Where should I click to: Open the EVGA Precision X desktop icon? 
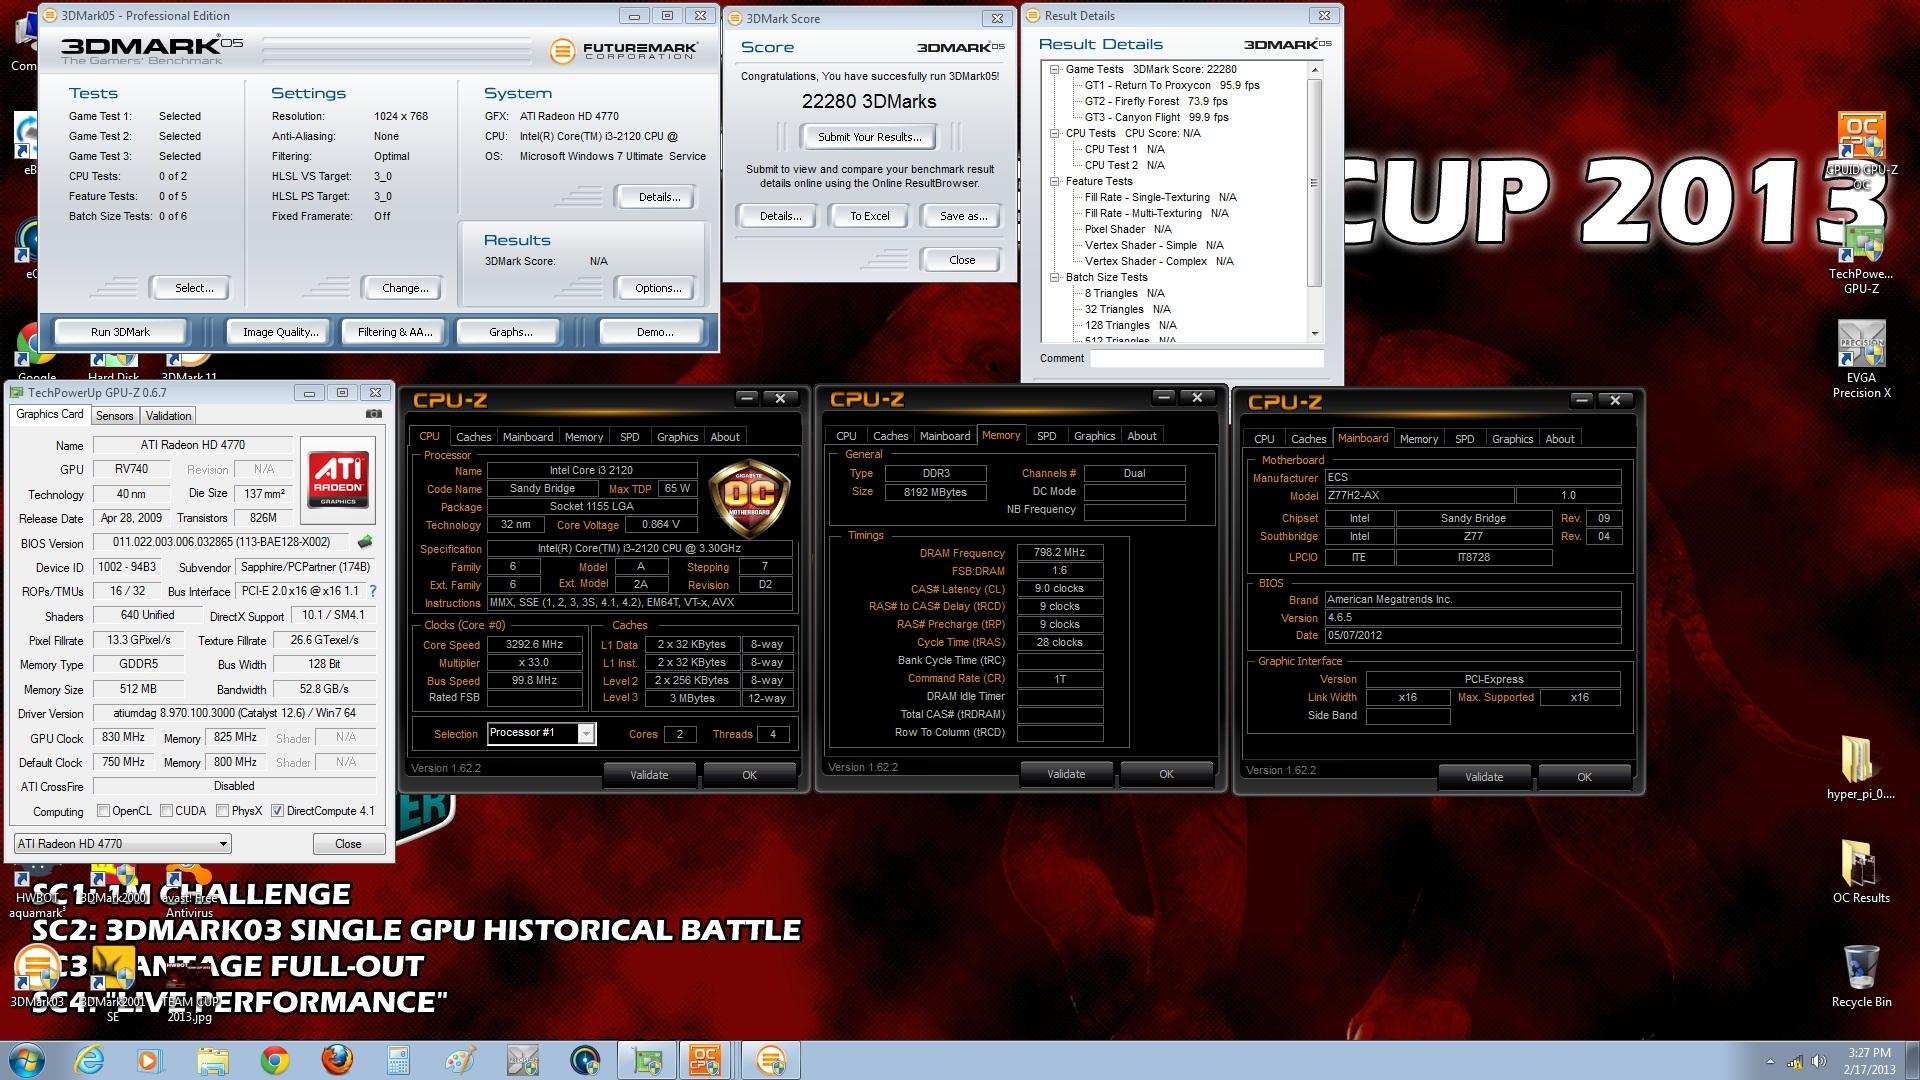click(1861, 360)
